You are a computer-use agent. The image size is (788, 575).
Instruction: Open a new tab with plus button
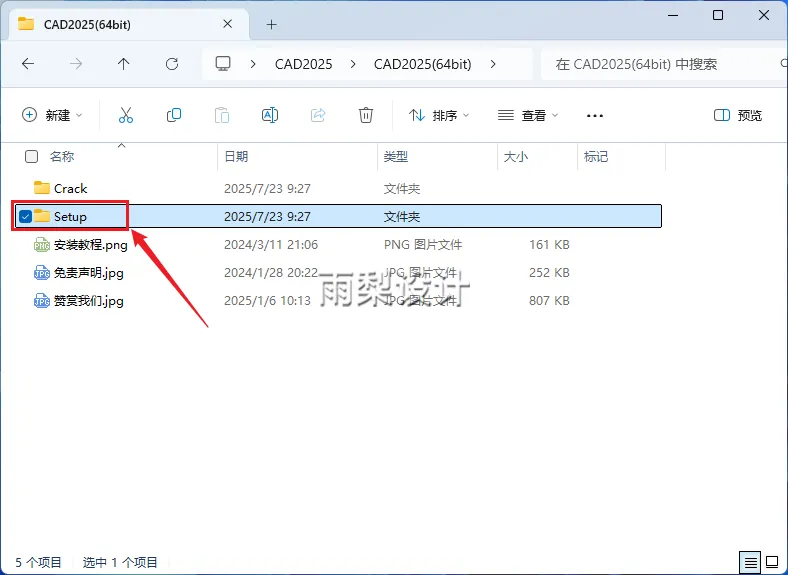(x=271, y=24)
